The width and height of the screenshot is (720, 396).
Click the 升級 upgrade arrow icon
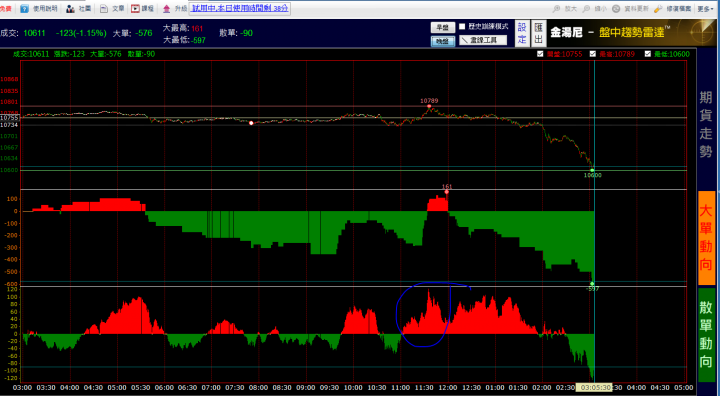coord(166,8)
